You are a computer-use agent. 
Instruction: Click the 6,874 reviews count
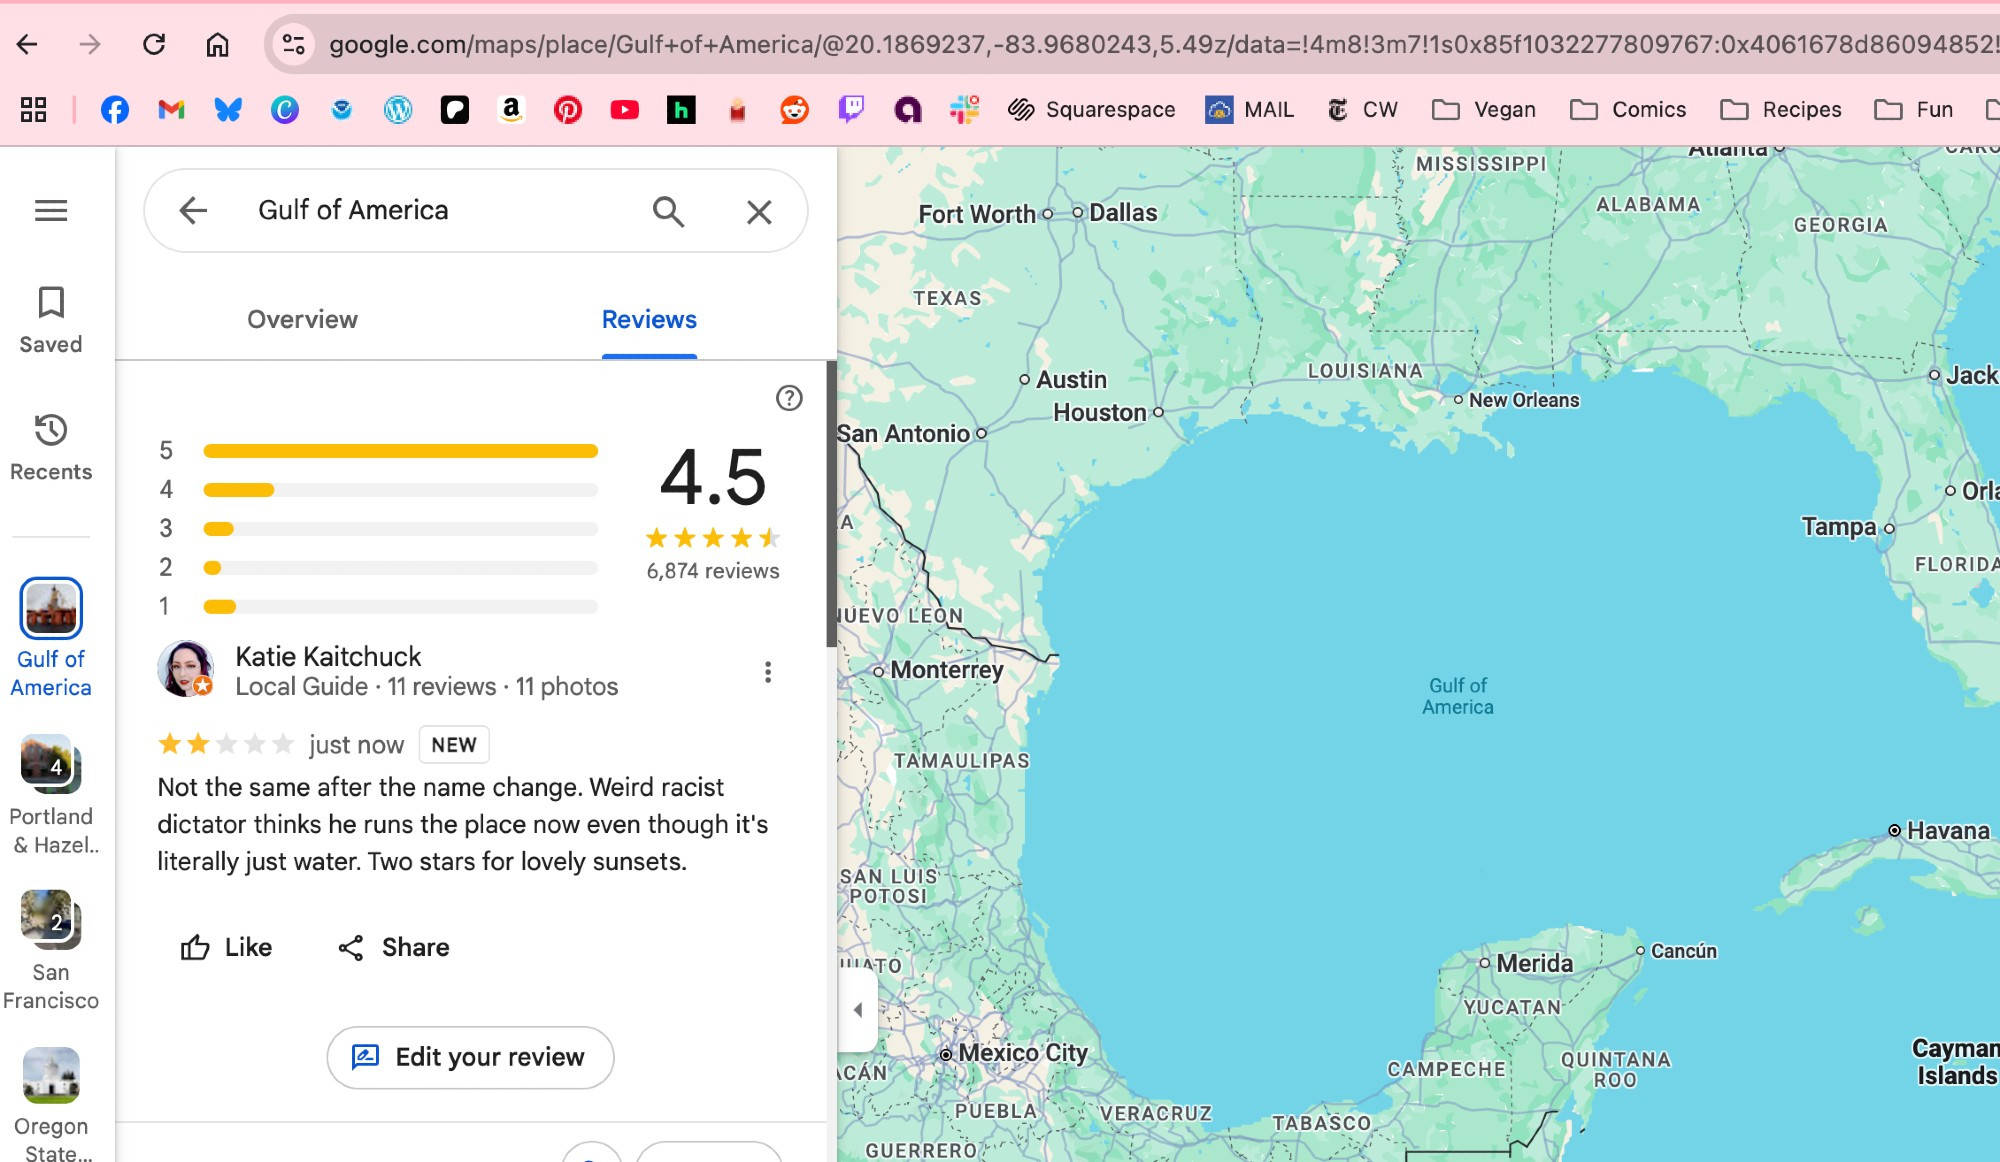click(713, 571)
